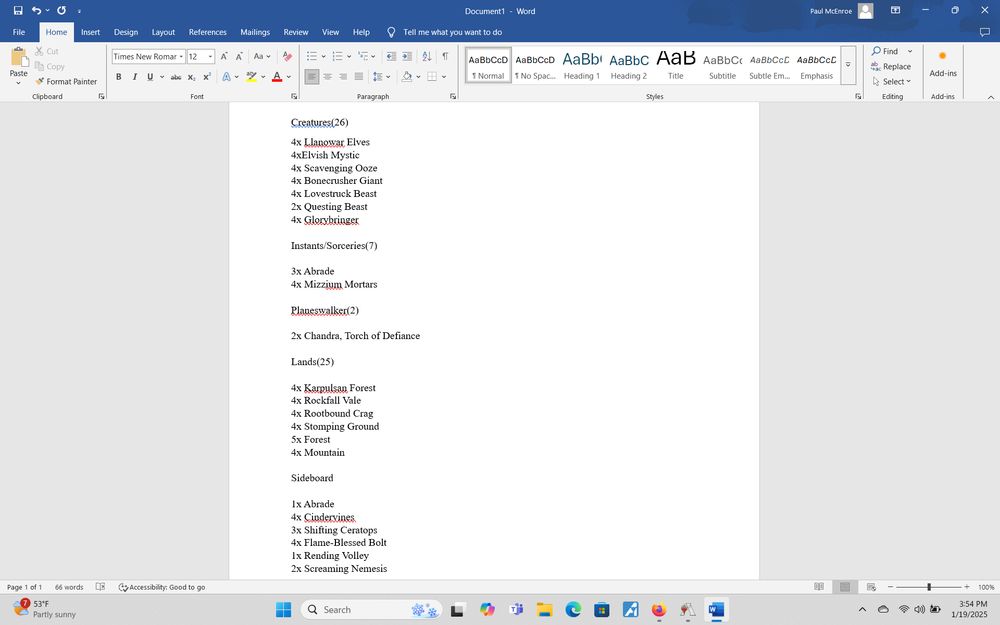Open File Explorer from the taskbar
The image size is (1000, 625).
click(x=544, y=610)
